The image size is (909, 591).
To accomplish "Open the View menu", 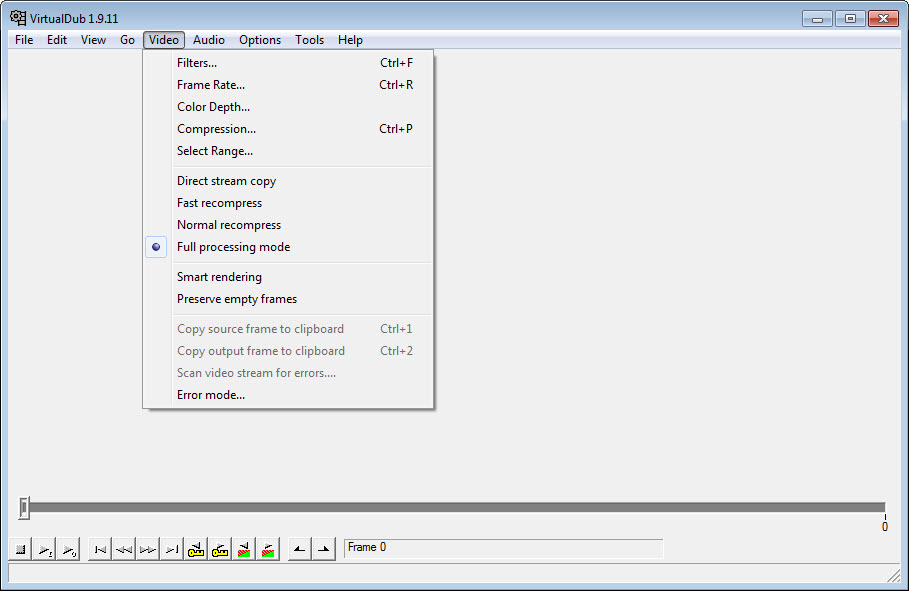I will pos(93,40).
